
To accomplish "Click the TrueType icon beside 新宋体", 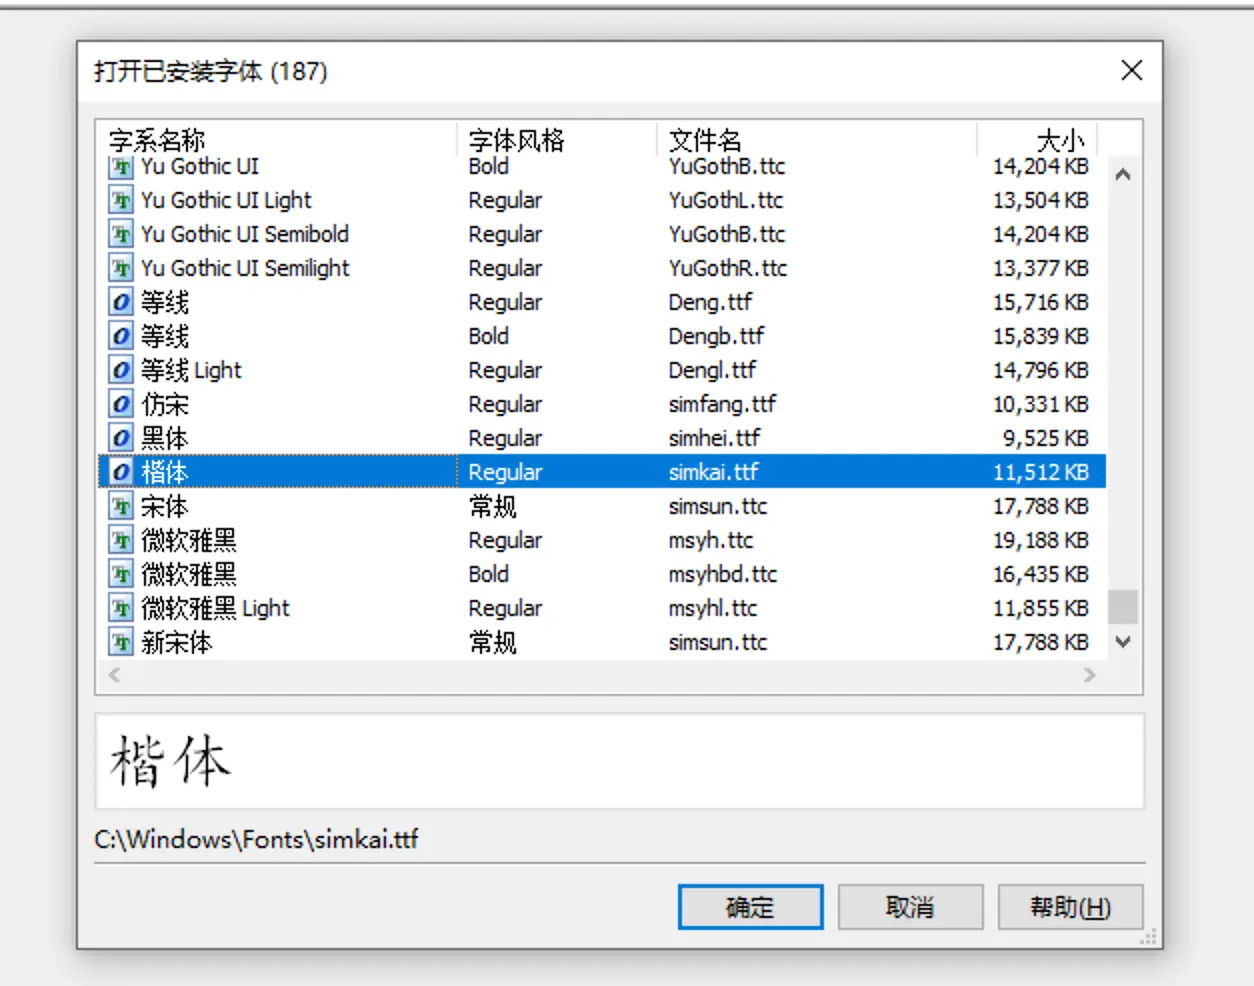I will [x=119, y=642].
